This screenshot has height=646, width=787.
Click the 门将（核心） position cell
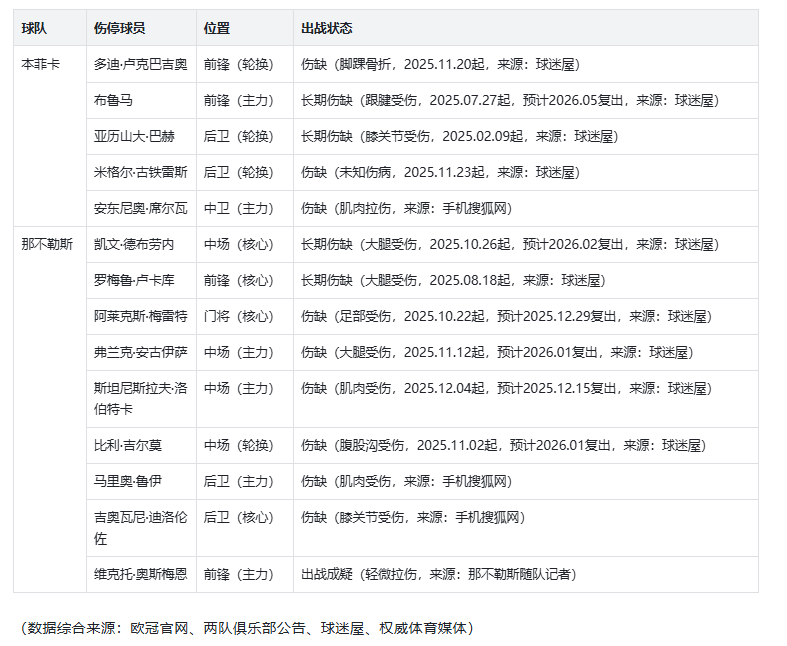(238, 316)
